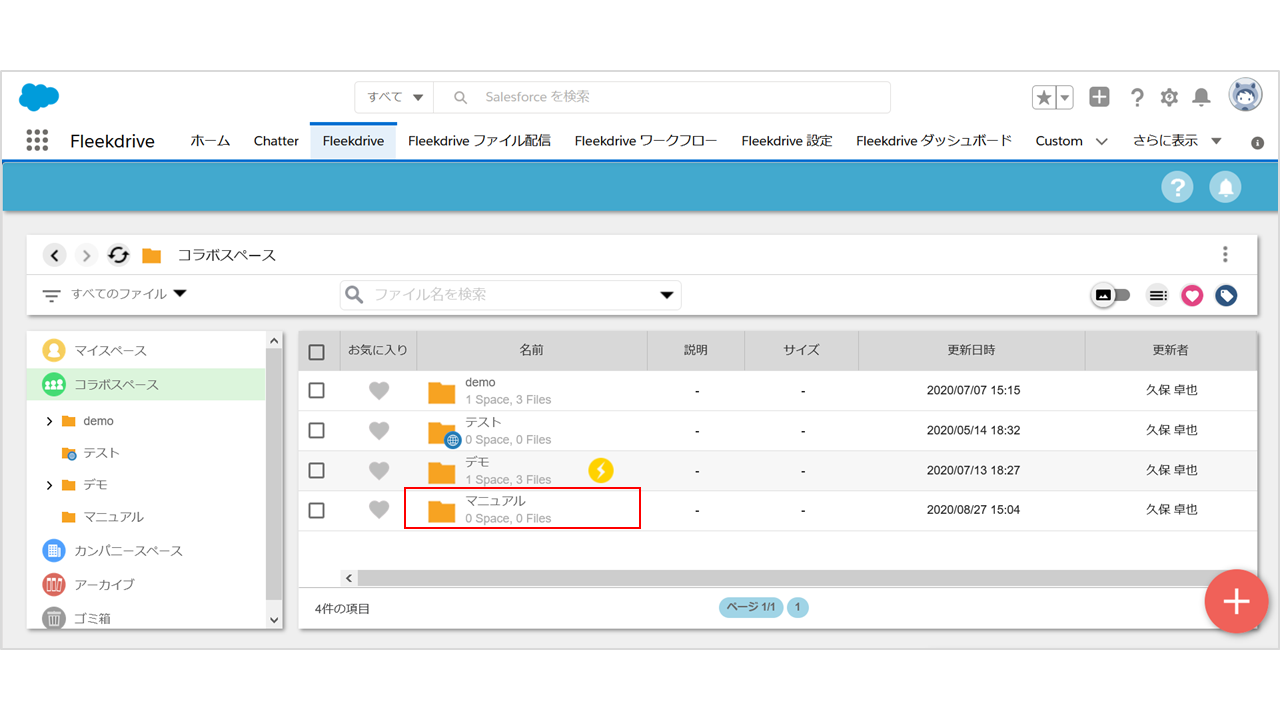Open the すべてのファイル filter dropdown
The image size is (1280, 720).
coord(129,294)
